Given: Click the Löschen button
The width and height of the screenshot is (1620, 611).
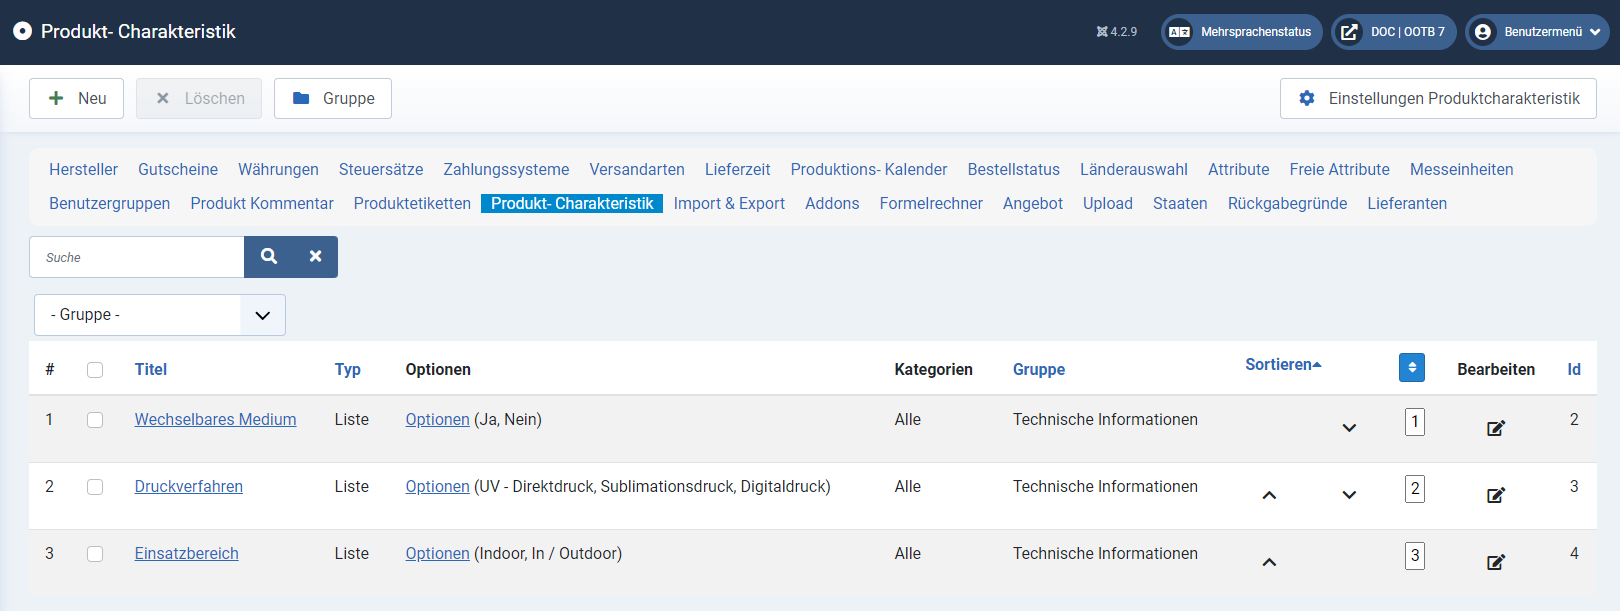Looking at the screenshot, I should point(199,99).
